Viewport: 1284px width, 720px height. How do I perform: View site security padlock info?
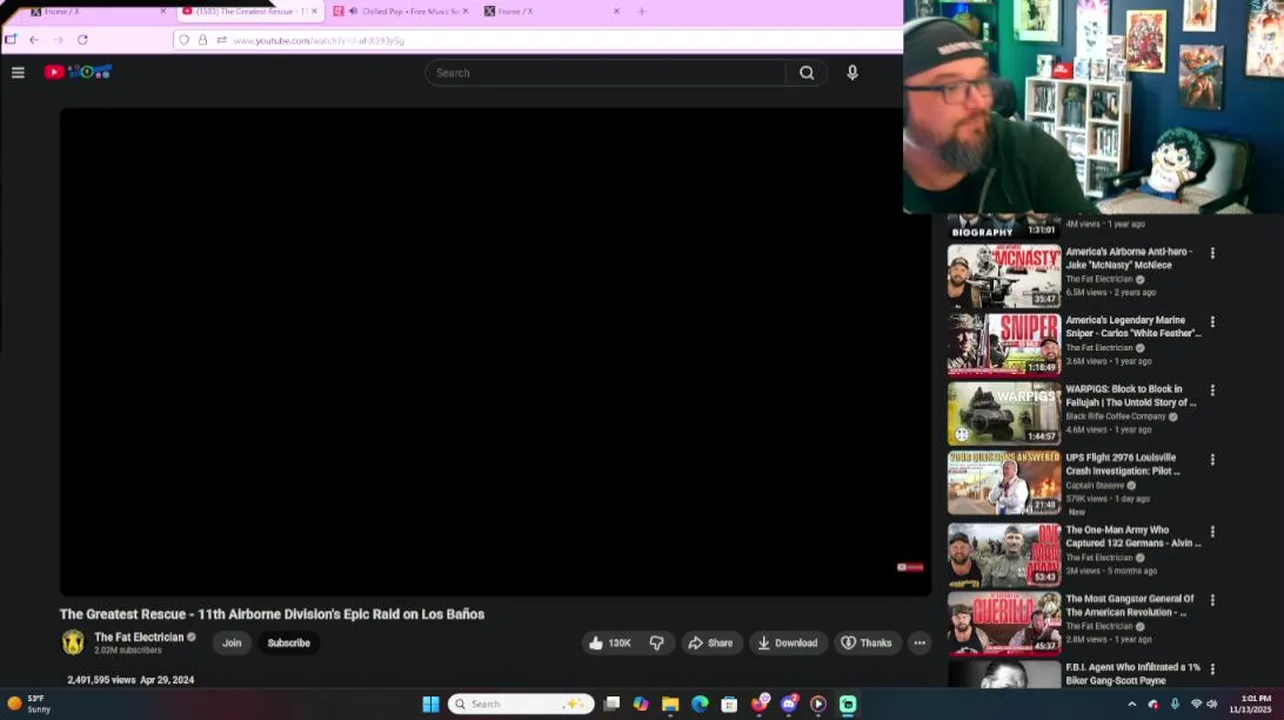(x=202, y=40)
